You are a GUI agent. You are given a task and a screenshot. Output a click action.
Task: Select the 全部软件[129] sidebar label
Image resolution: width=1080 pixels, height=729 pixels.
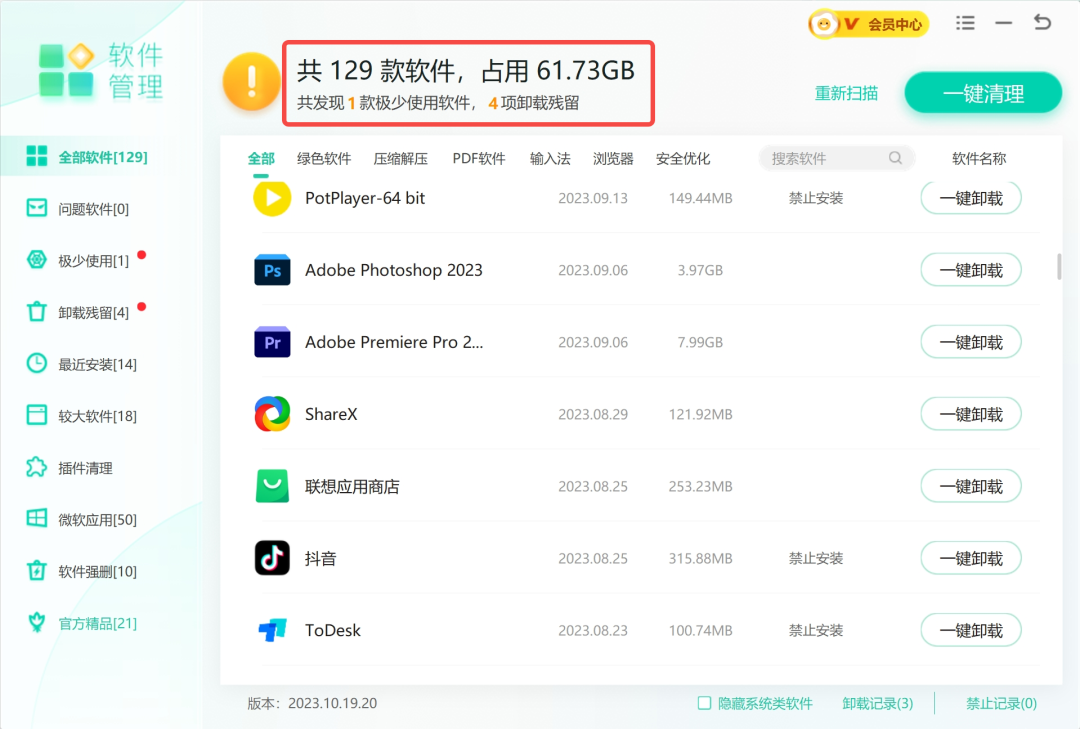(103, 157)
